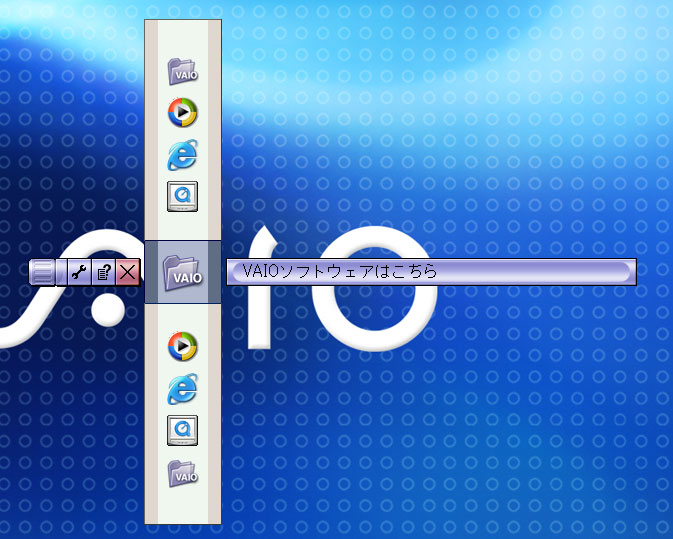The image size is (673, 539).
Task: Click the highlighted VAIO folder in the center
Action: point(183,272)
